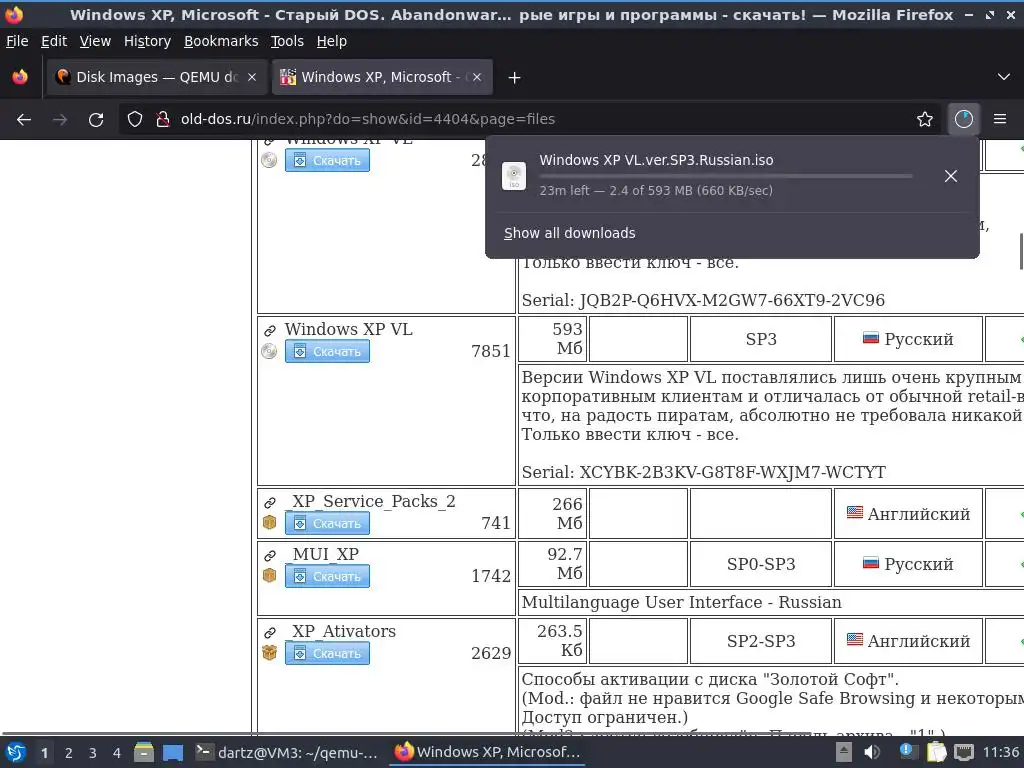Go back with the browser back arrow
Viewport: 1024px width, 768px height.
(24, 120)
